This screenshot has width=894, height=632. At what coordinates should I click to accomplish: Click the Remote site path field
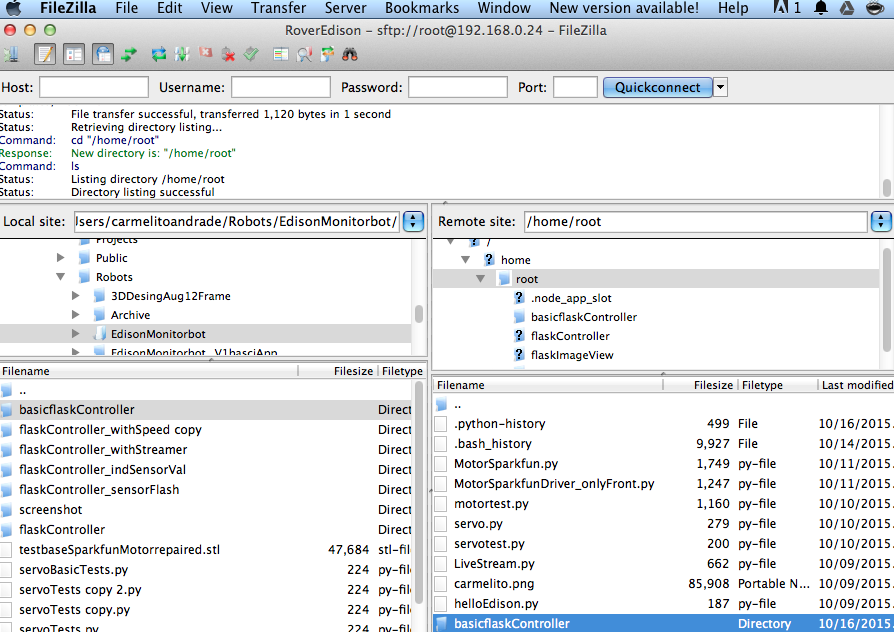tap(696, 221)
